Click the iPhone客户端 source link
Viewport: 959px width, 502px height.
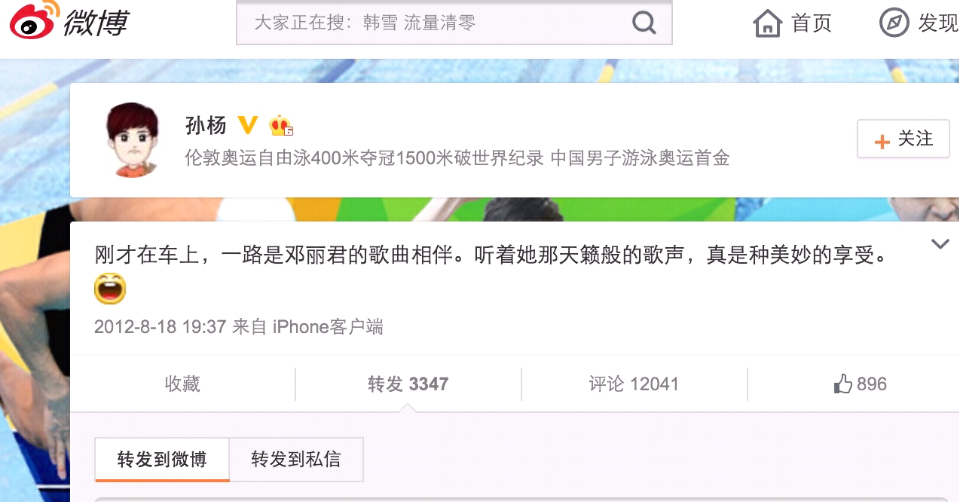pos(328,327)
